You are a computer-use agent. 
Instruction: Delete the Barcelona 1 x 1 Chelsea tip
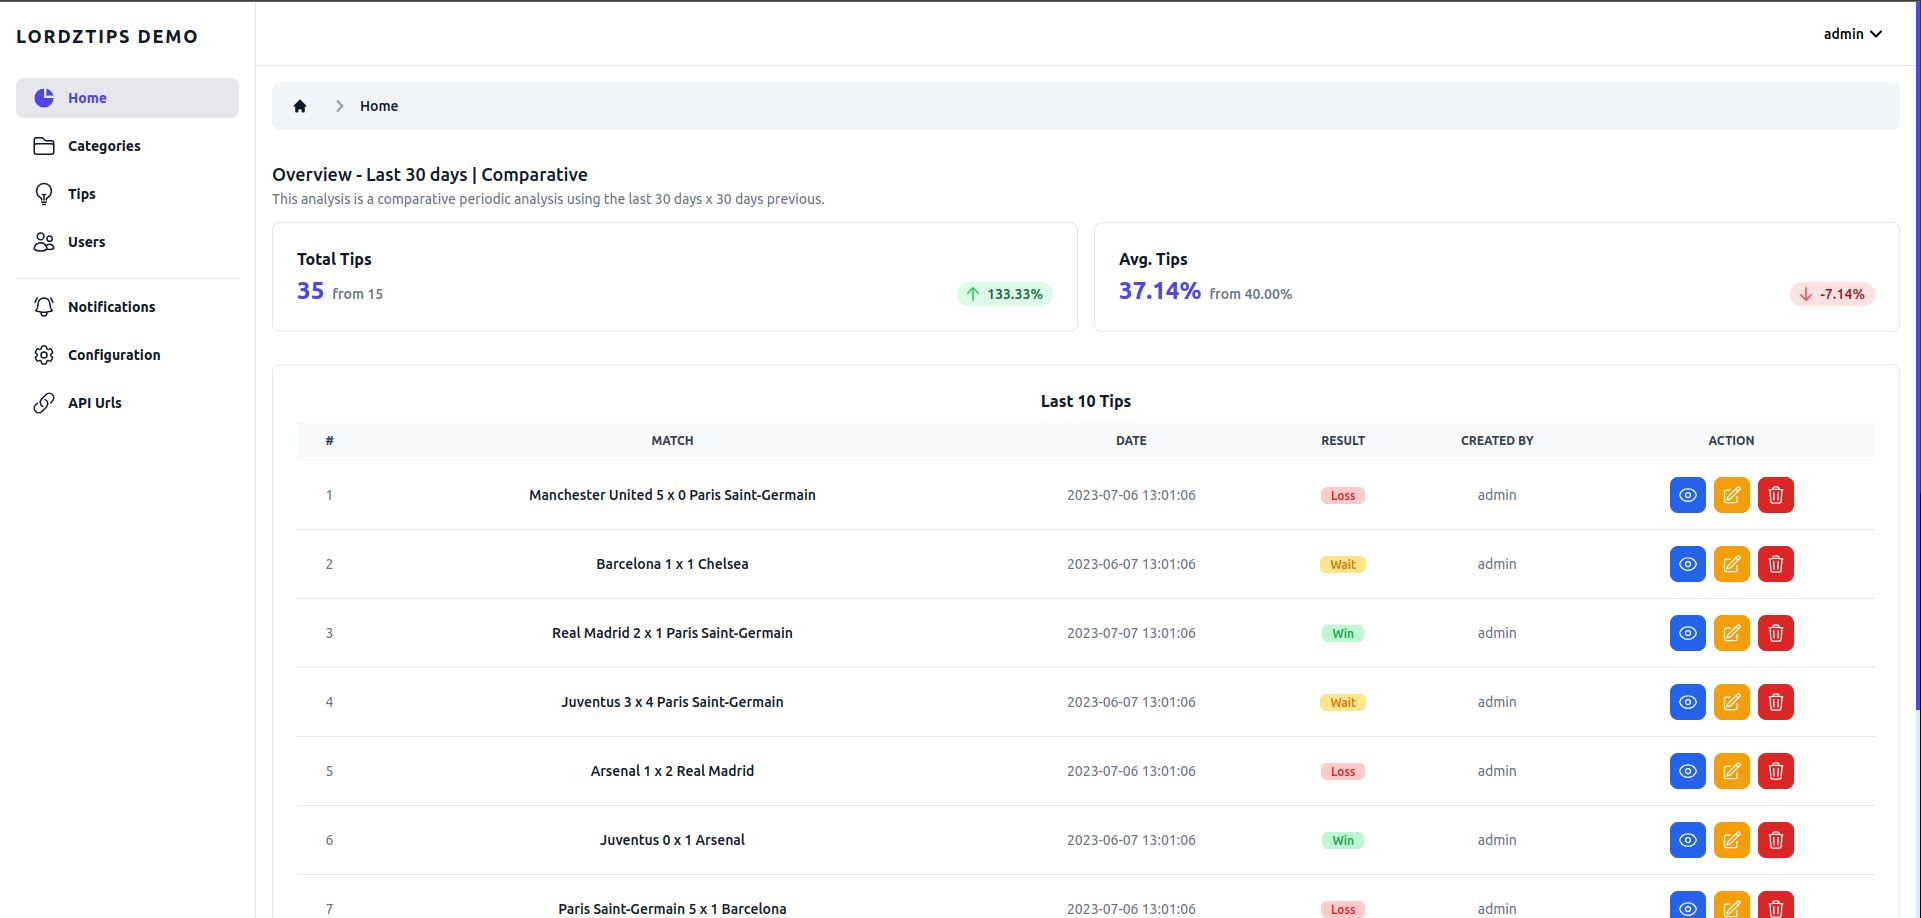click(1775, 564)
